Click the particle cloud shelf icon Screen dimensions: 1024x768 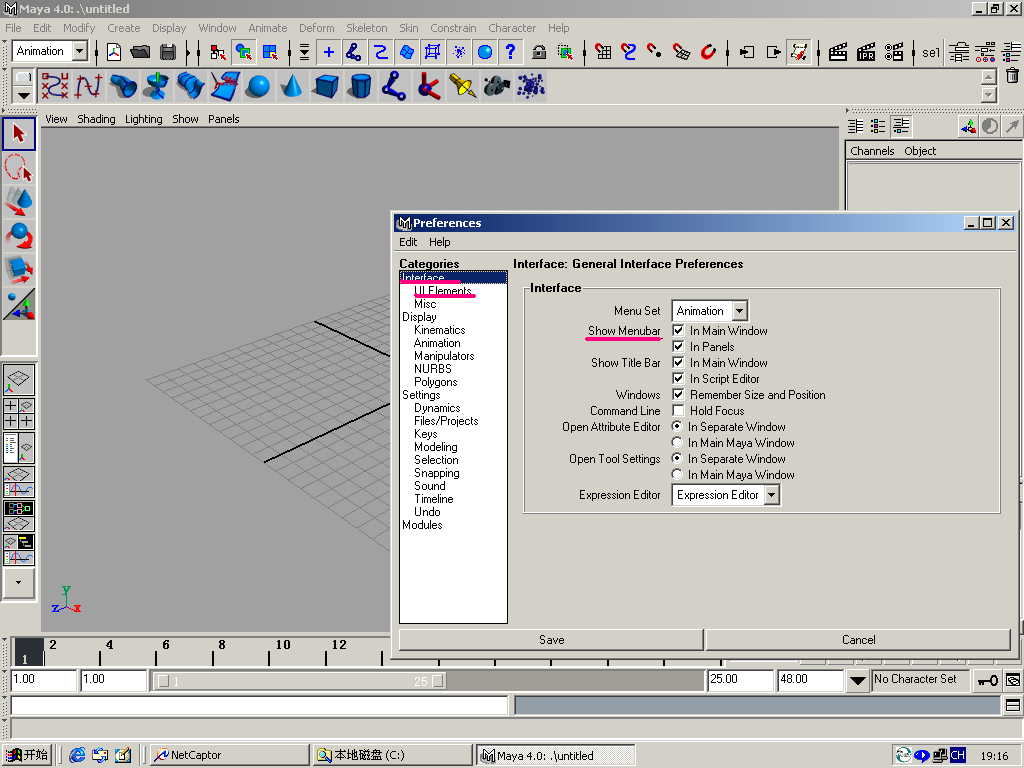point(530,86)
